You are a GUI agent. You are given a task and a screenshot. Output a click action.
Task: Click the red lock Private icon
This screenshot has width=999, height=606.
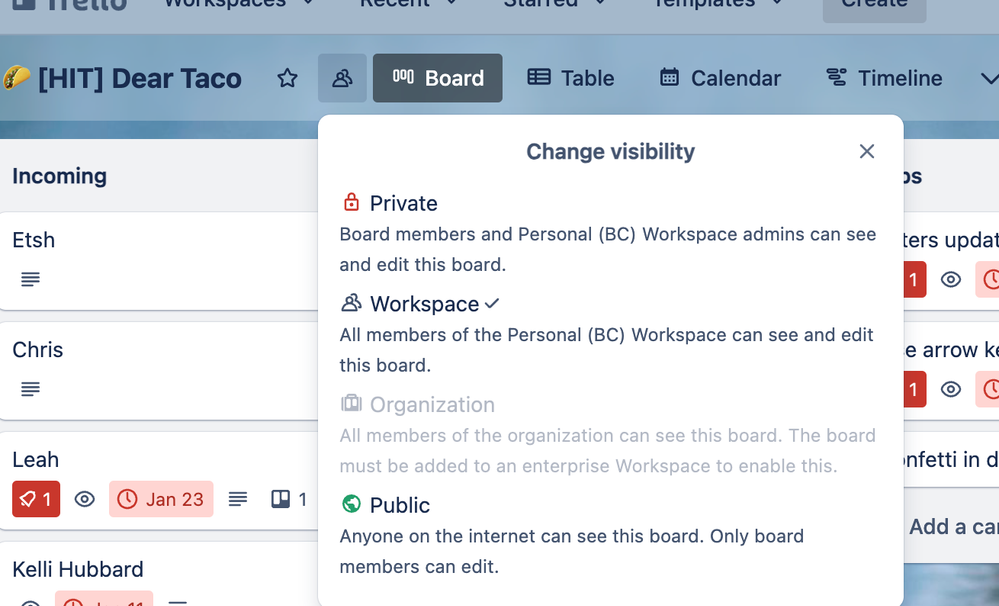(x=351, y=202)
